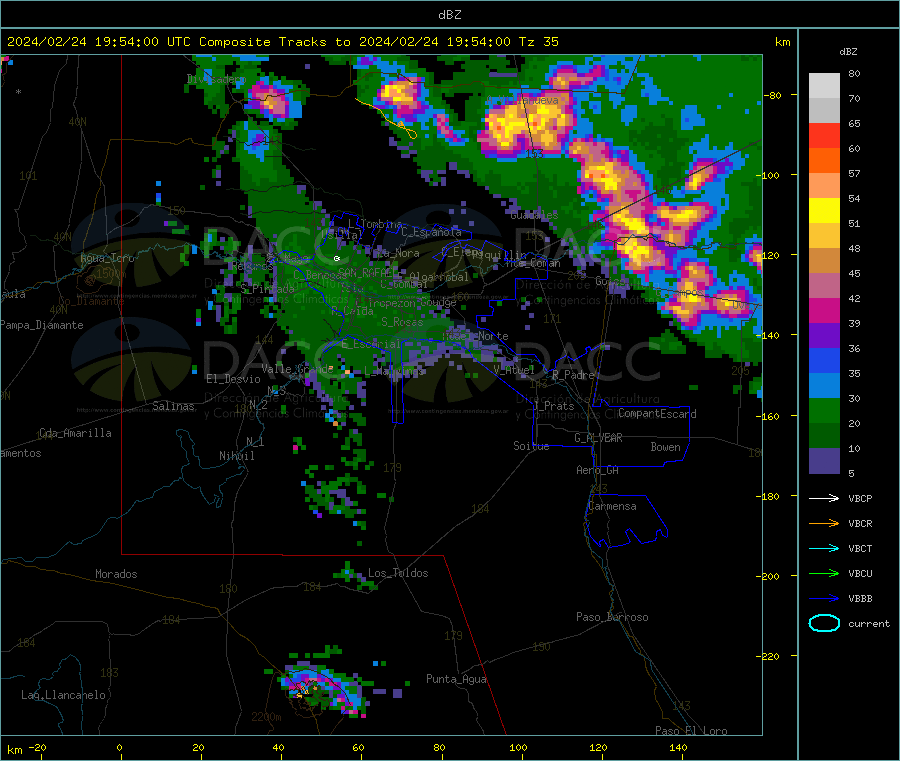Viewport: 900px width, 761px height.
Task: Click the Agua_Toro map label
Action: [107, 258]
